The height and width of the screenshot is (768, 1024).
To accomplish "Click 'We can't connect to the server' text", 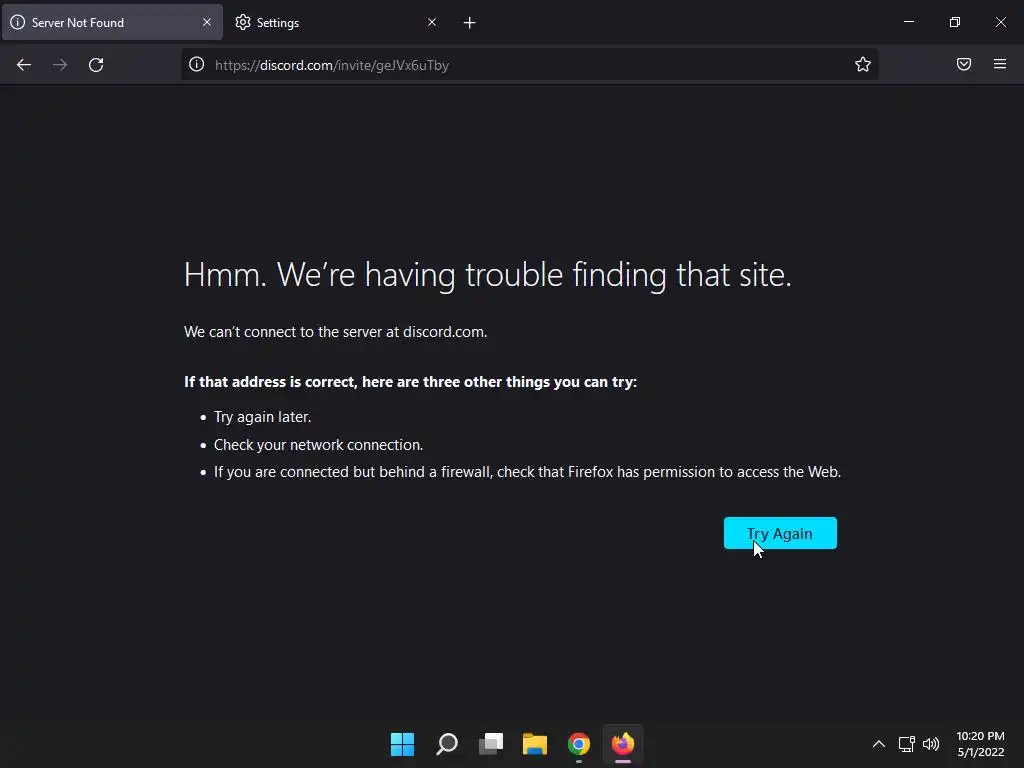I will click(336, 332).
